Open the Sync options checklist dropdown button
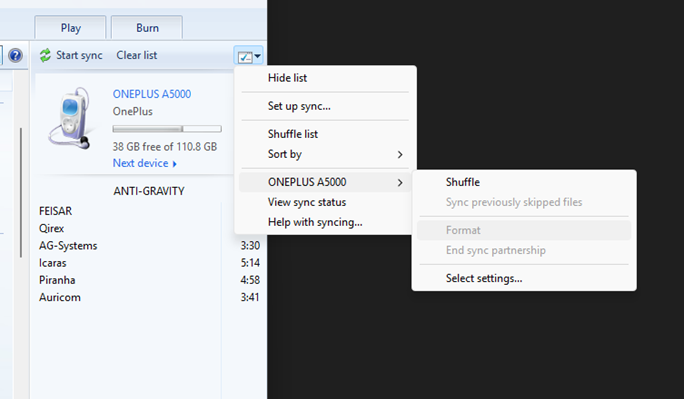Viewport: 684px width, 399px height. [x=249, y=56]
